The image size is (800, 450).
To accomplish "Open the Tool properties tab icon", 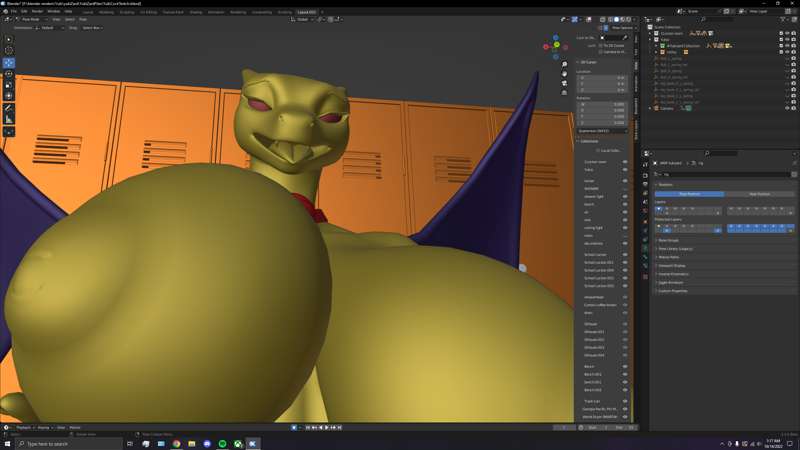I will (x=645, y=164).
